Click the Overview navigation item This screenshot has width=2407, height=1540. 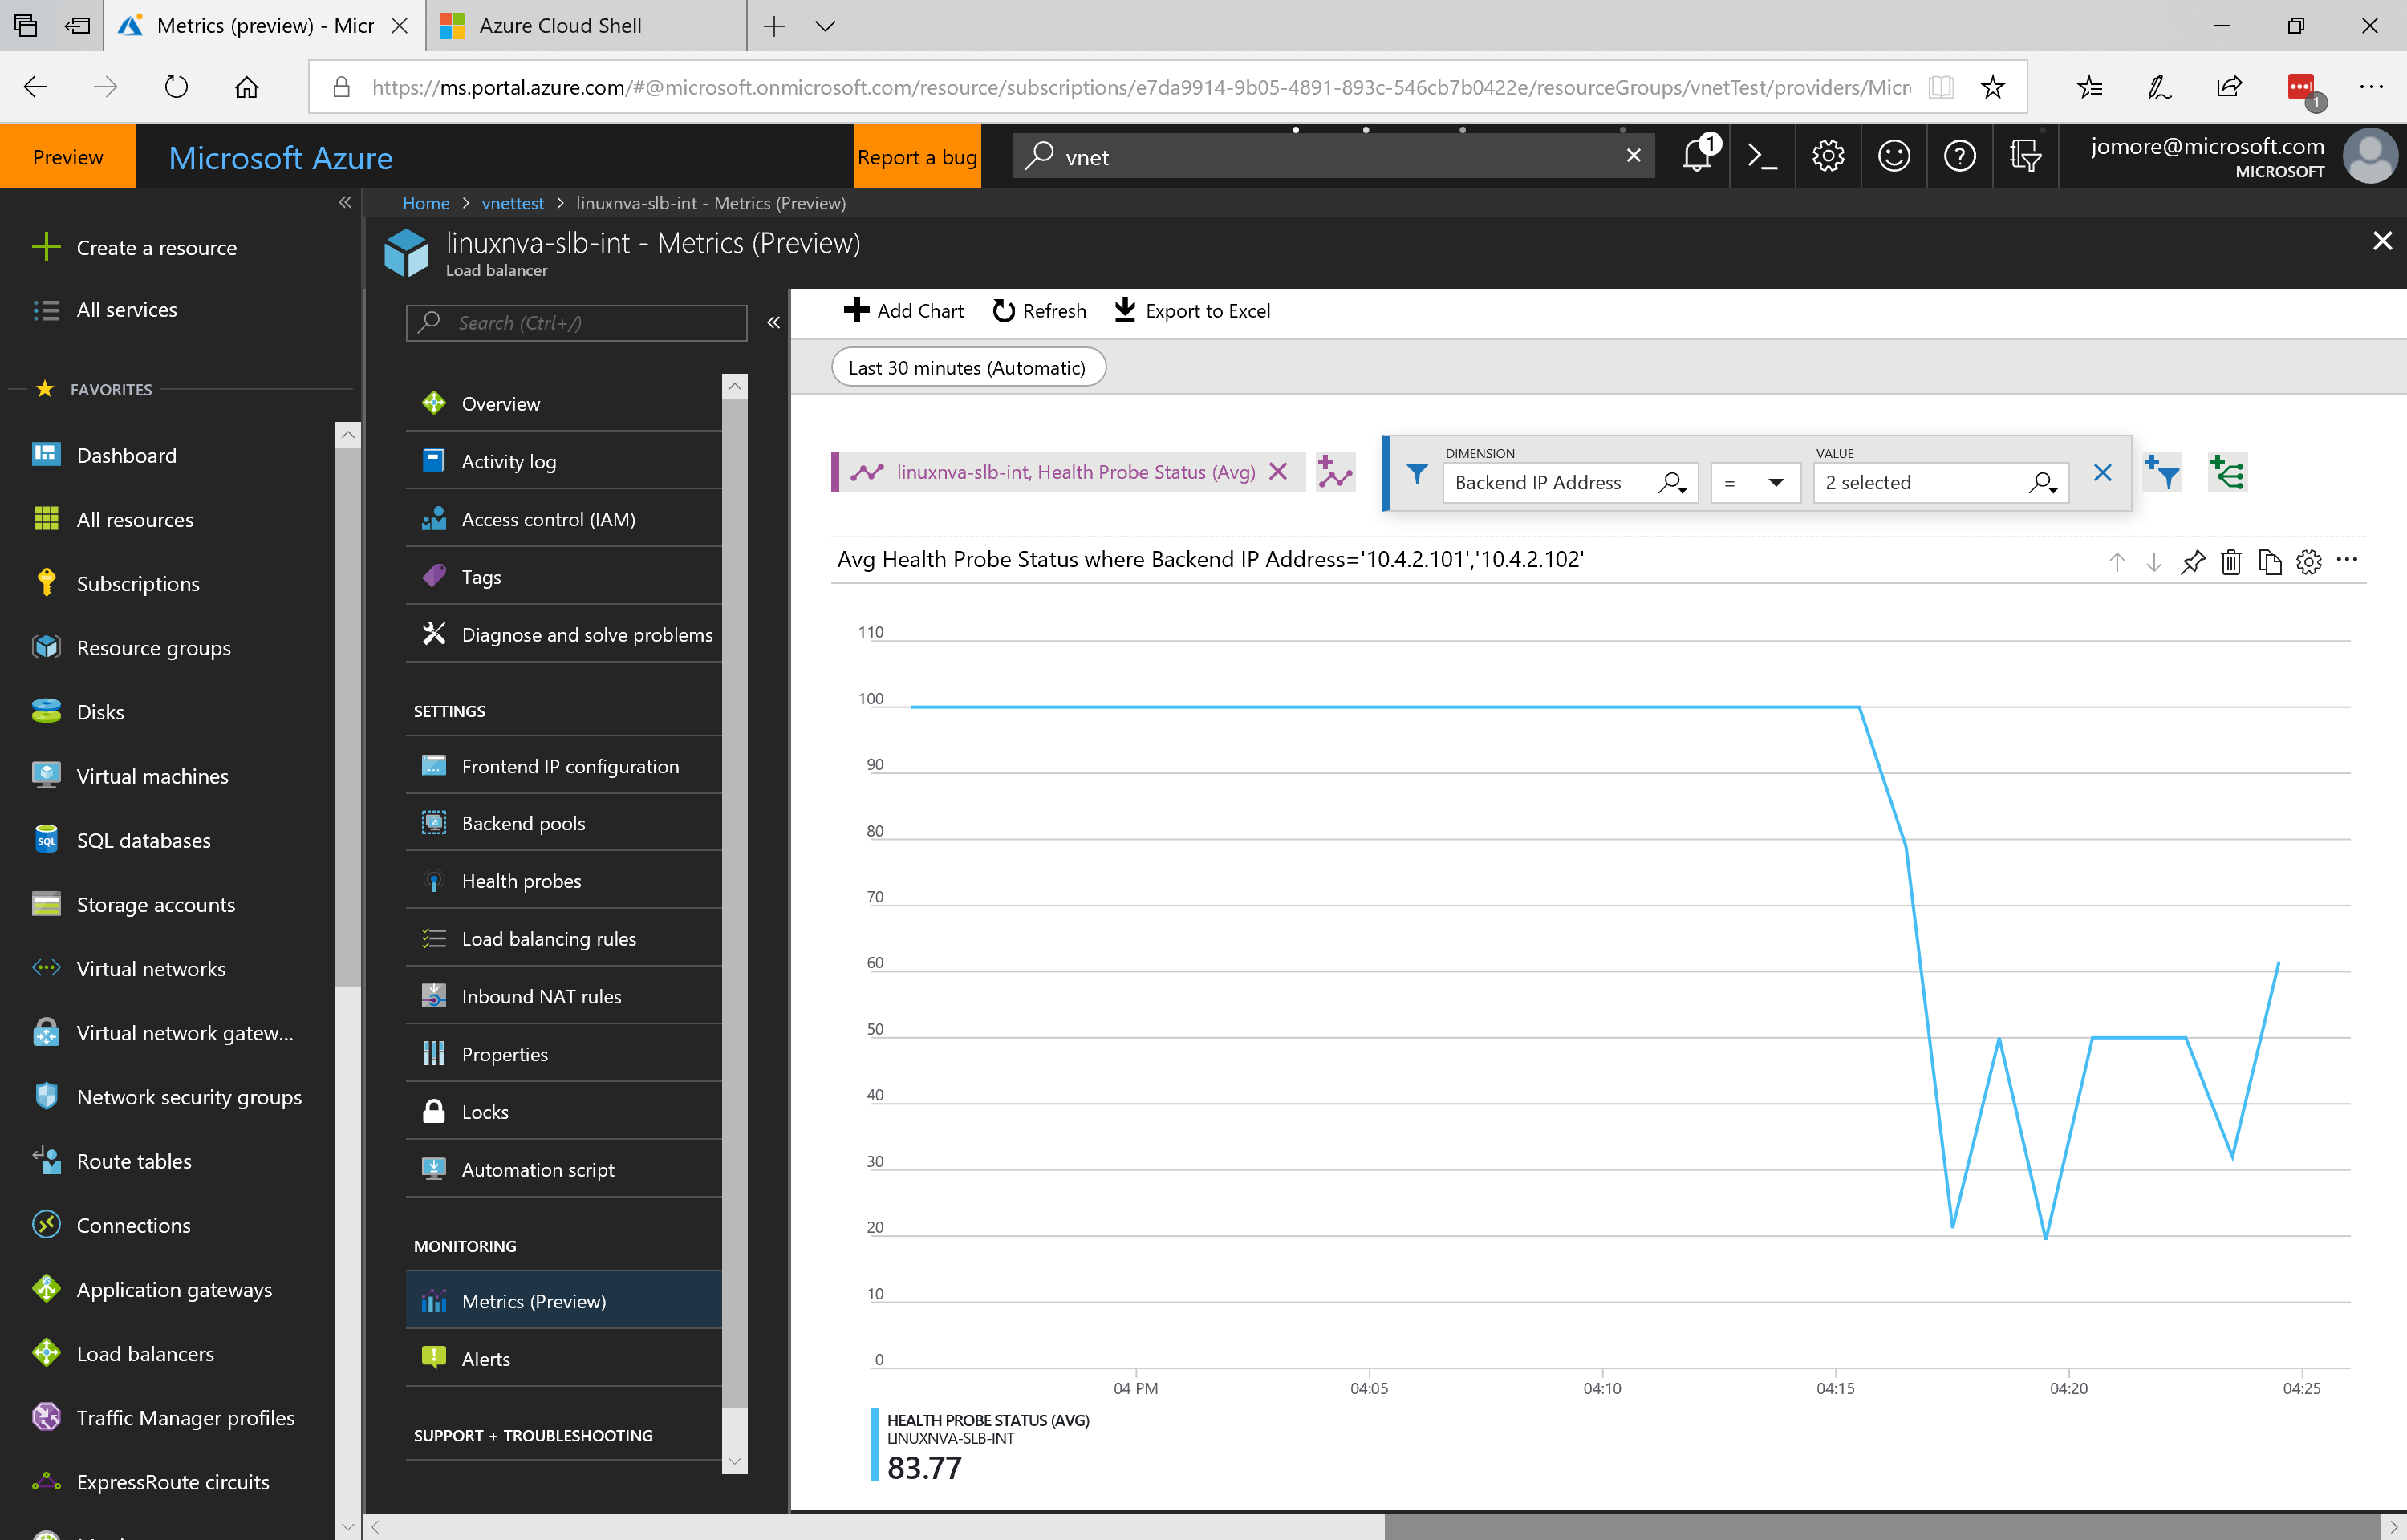pyautogui.click(x=500, y=403)
